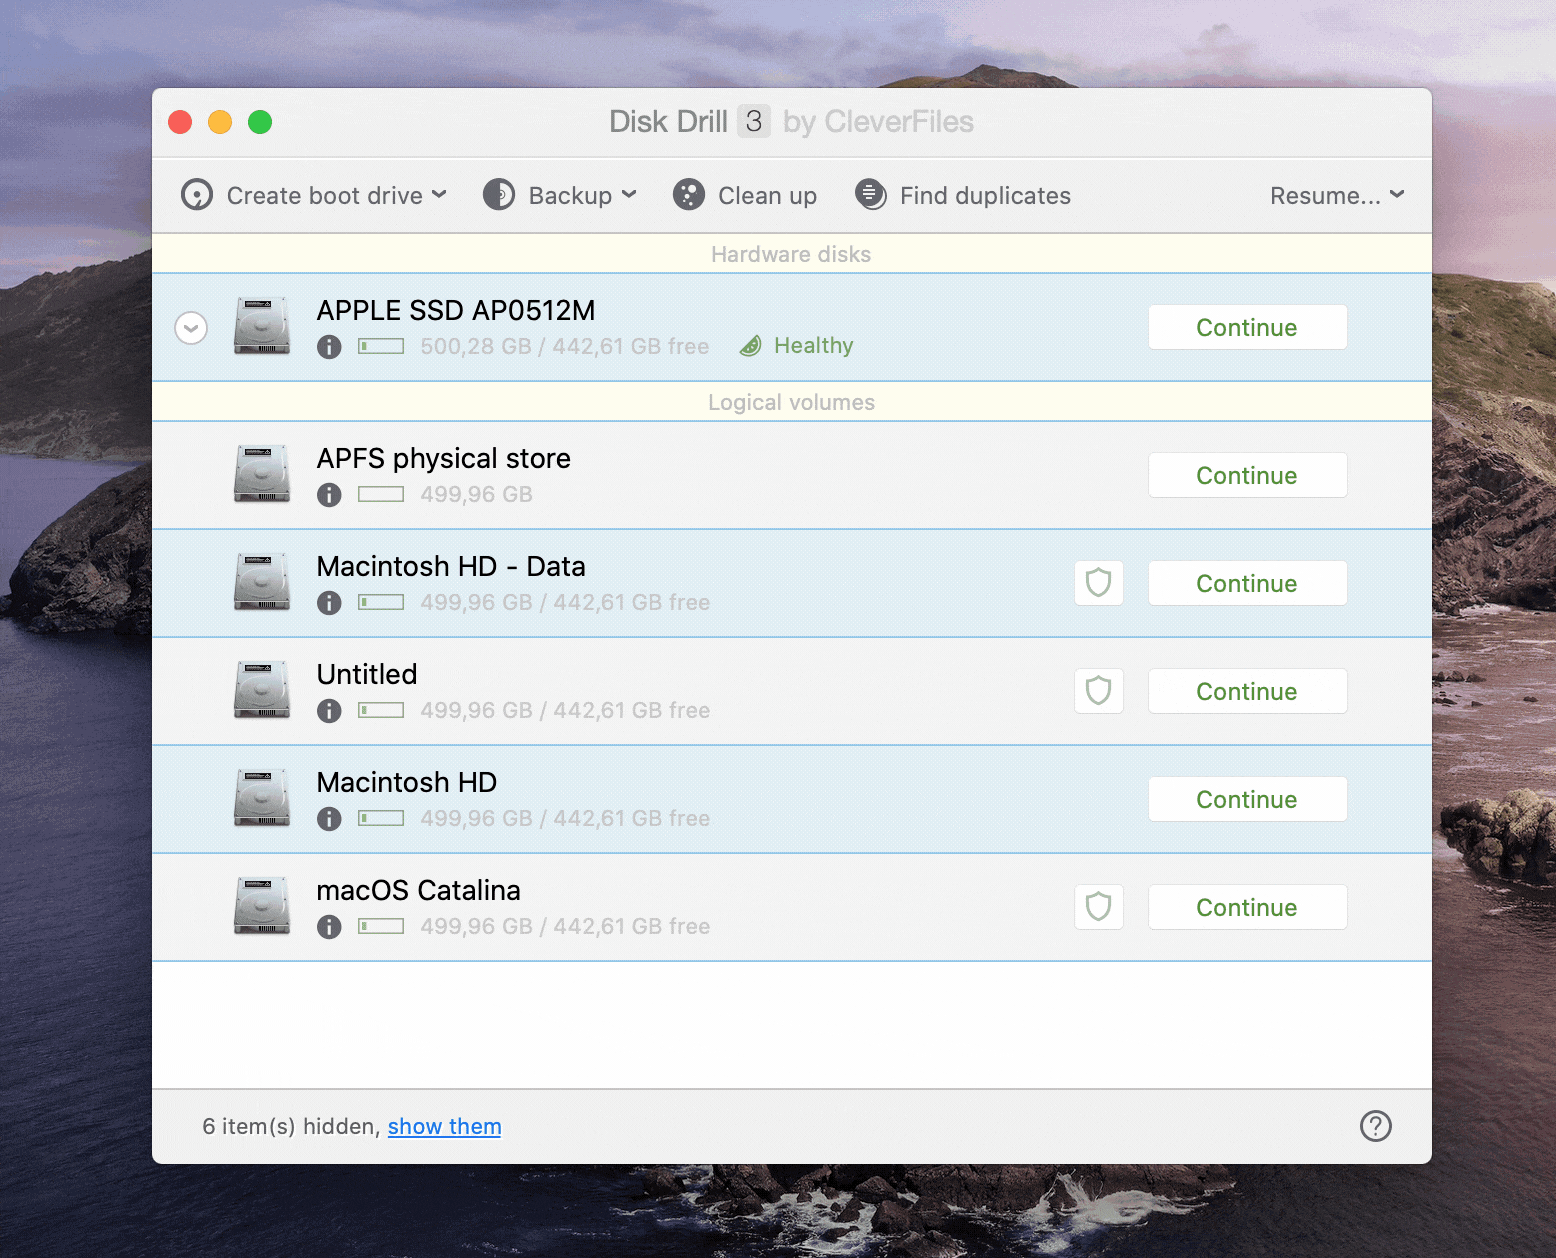Viewport: 1556px width, 1258px height.
Task: Open the Backup dropdown arrow
Action: pyautogui.click(x=629, y=195)
